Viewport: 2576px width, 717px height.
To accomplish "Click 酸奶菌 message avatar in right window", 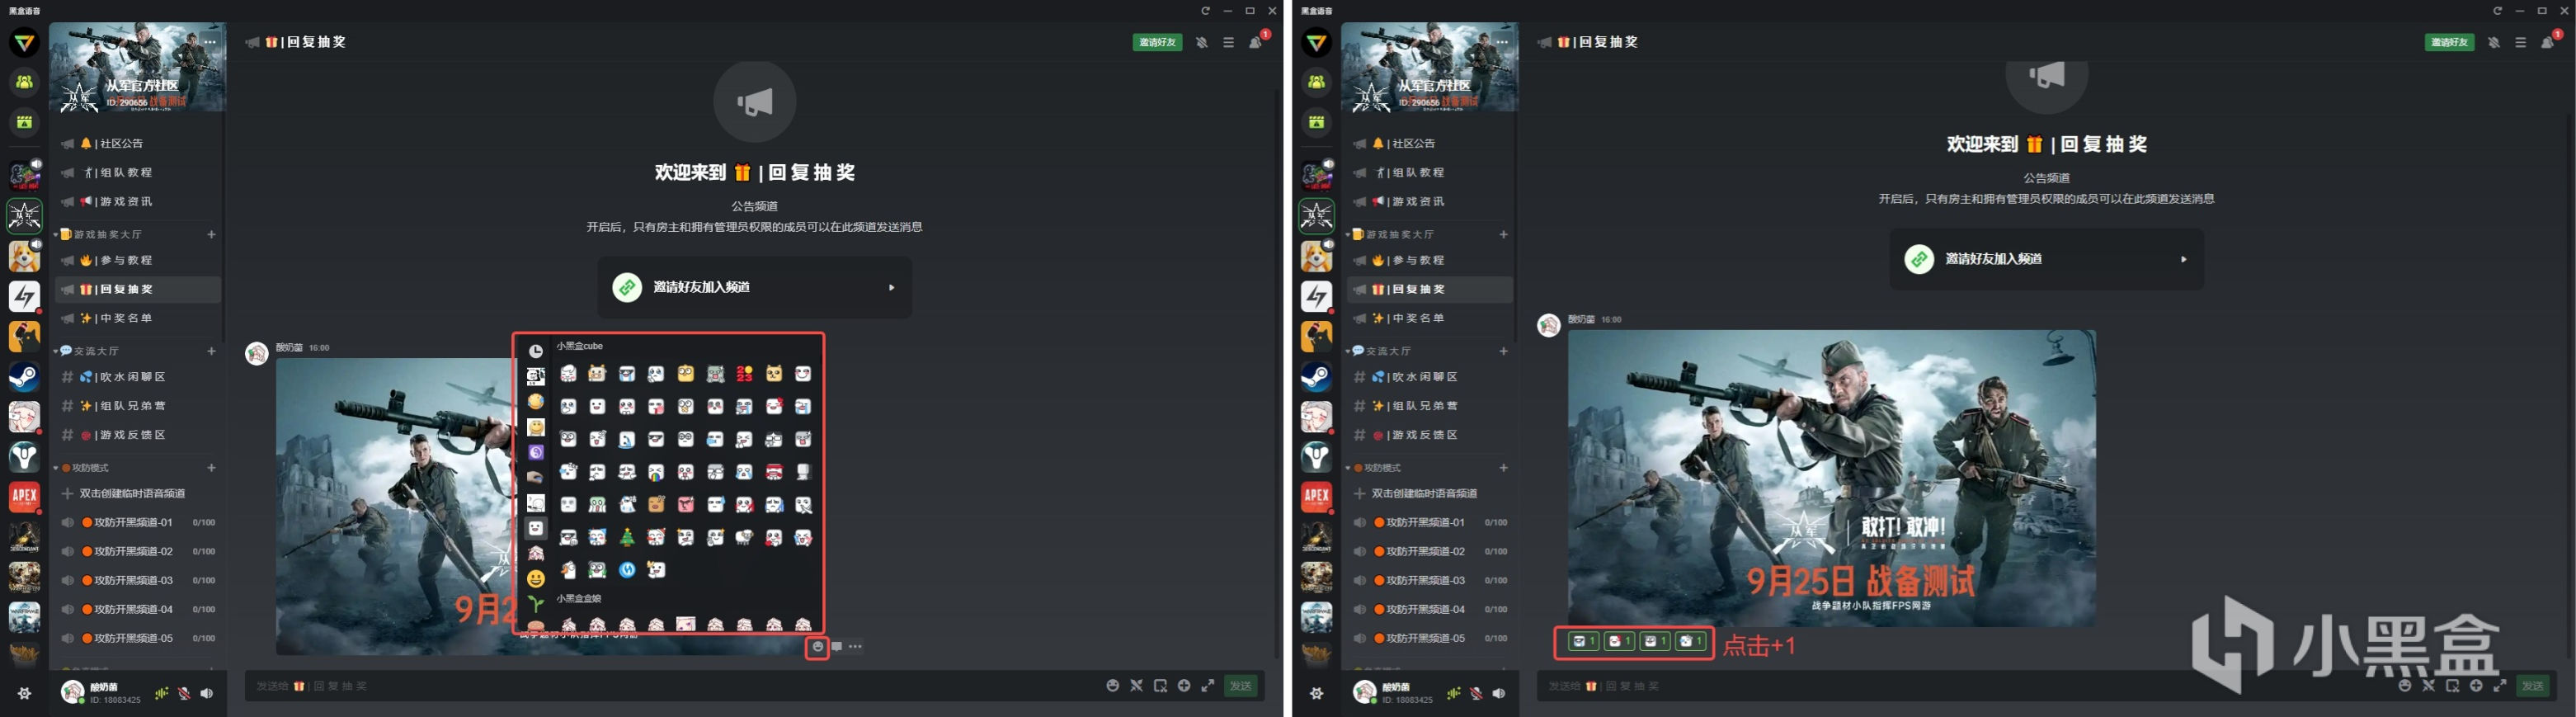I will pos(1548,326).
